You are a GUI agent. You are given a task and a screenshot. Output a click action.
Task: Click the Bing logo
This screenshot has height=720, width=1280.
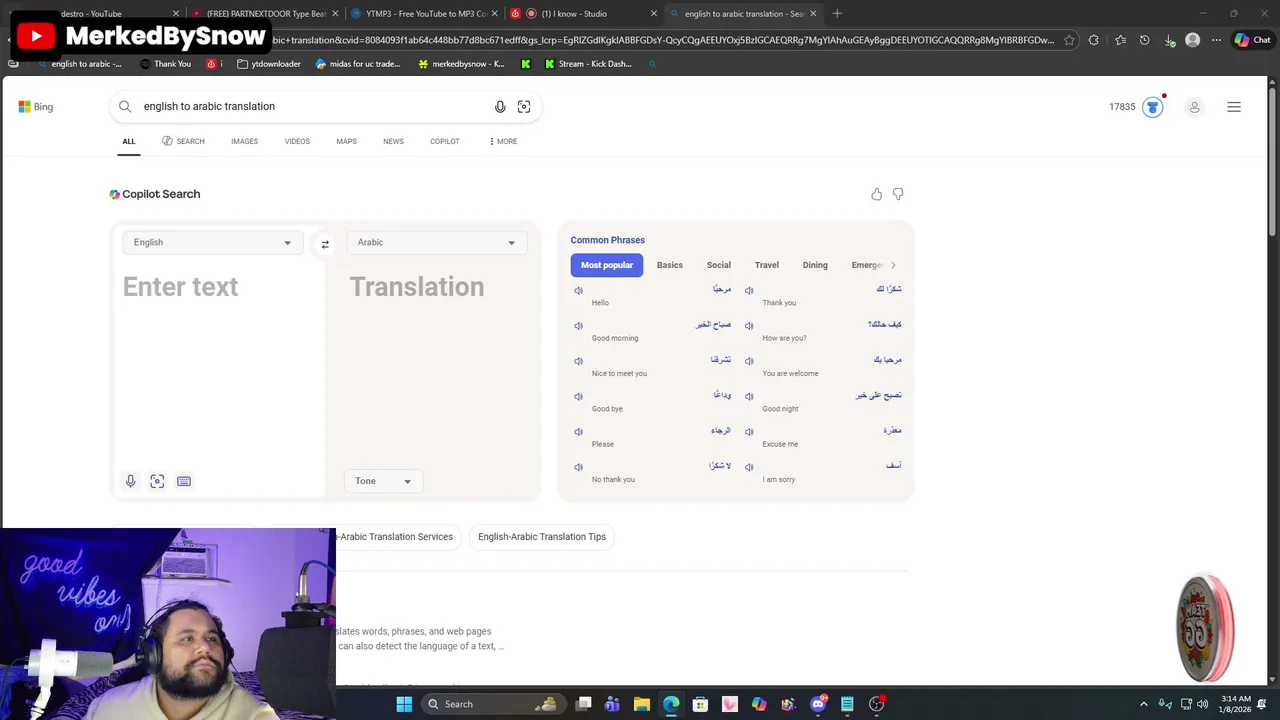click(36, 107)
